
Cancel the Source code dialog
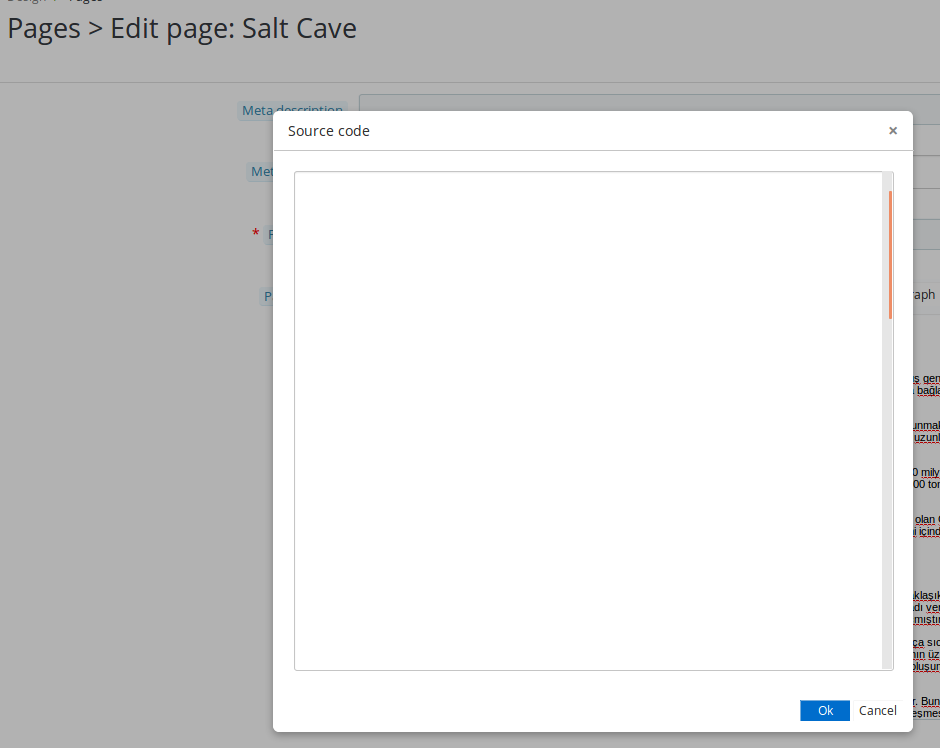pyautogui.click(x=878, y=710)
